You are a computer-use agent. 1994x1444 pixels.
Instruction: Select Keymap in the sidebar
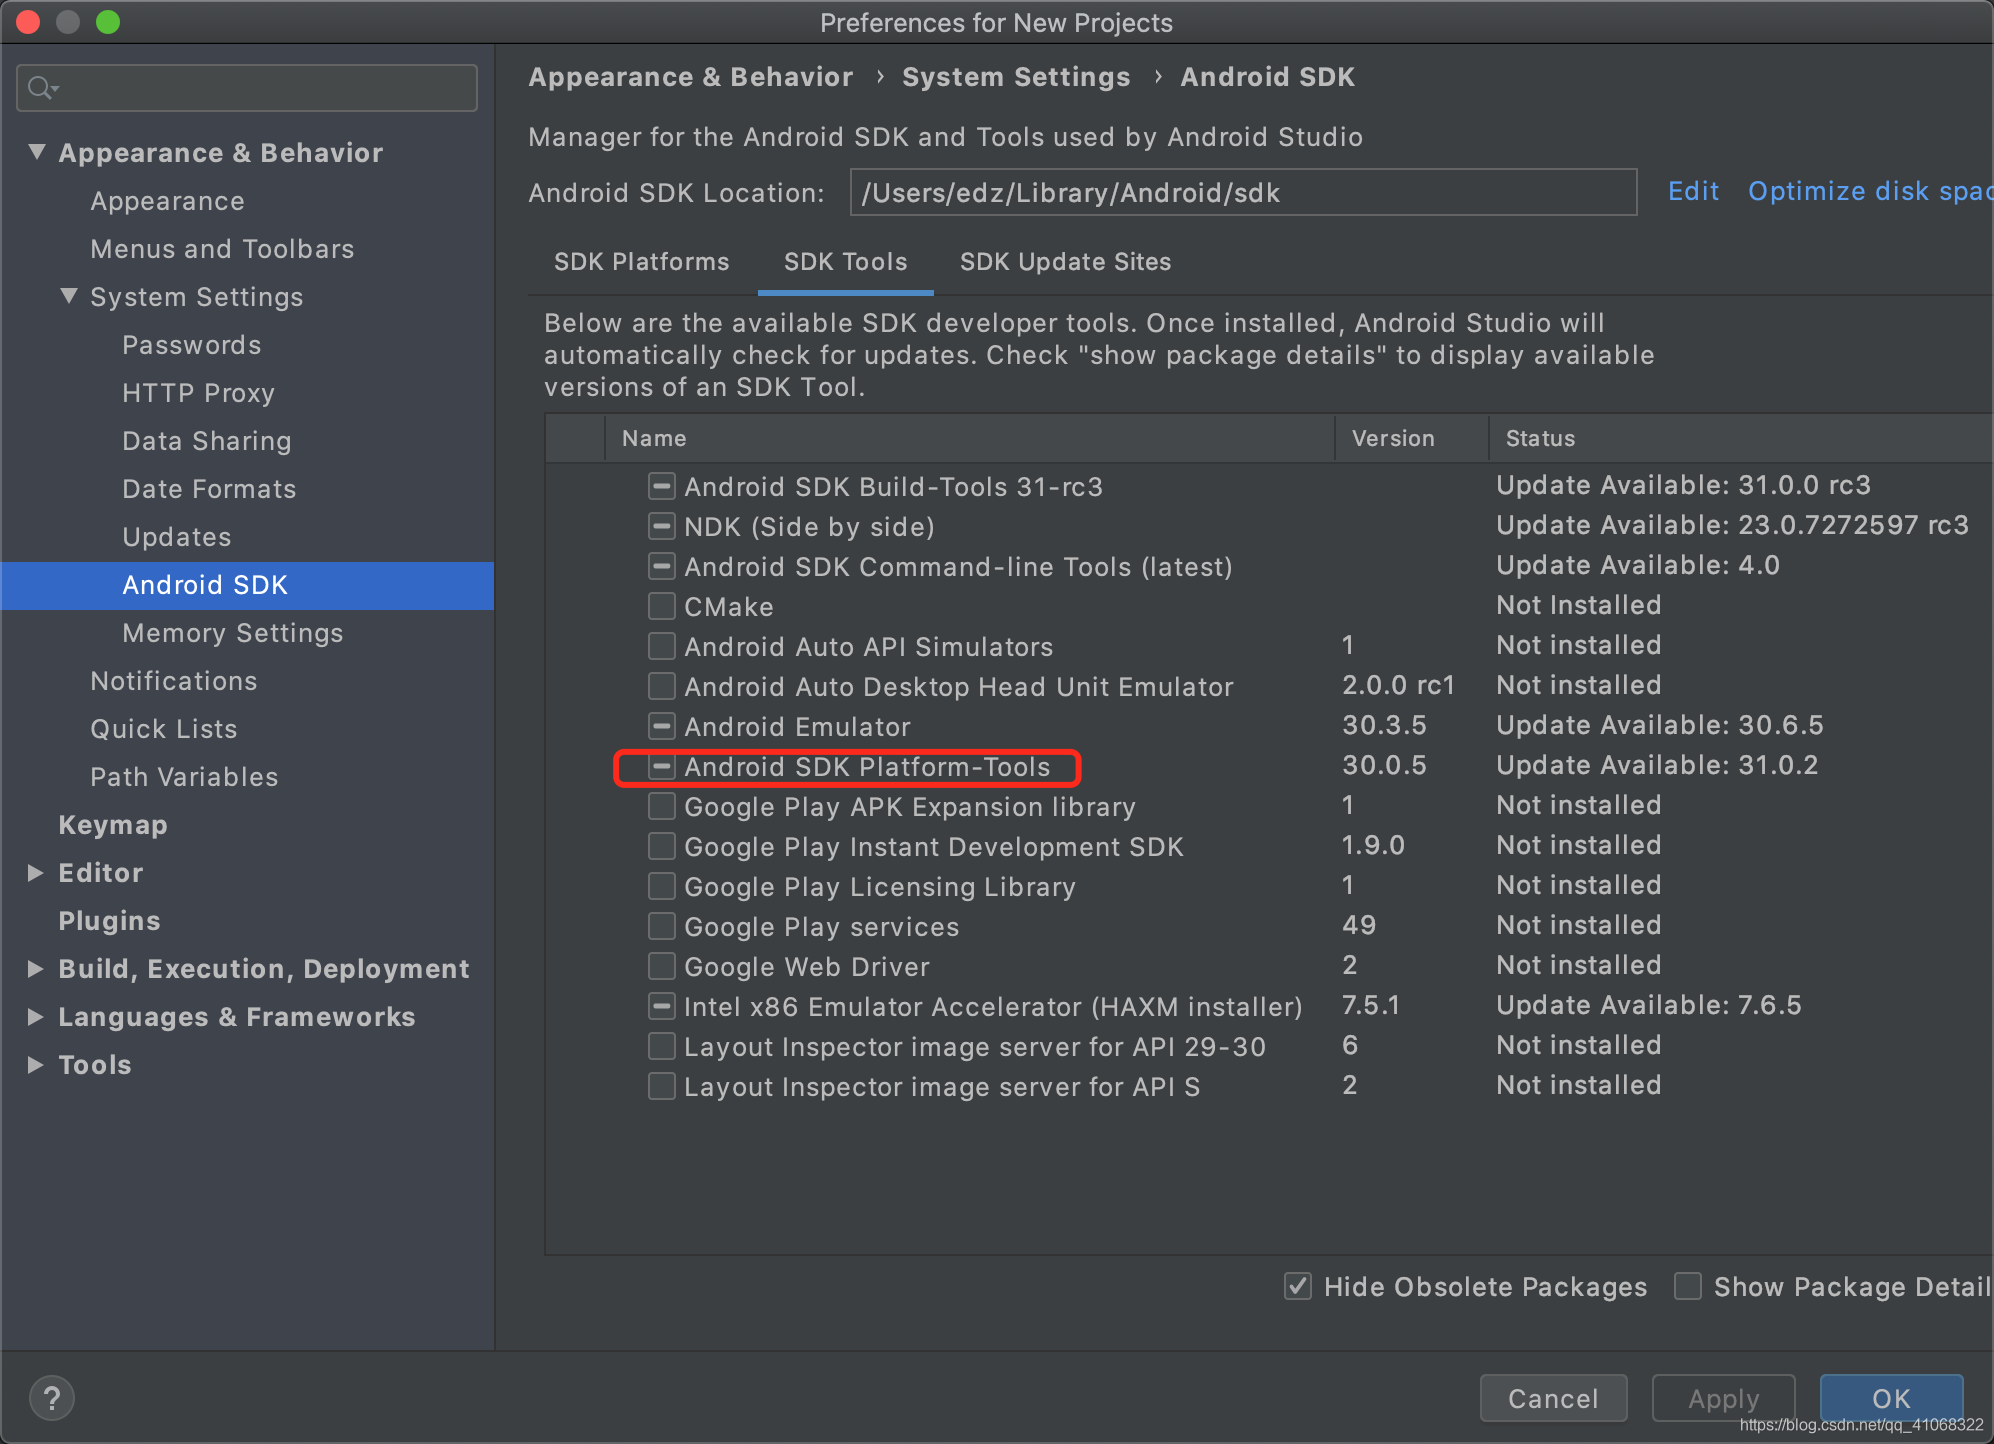tap(113, 825)
